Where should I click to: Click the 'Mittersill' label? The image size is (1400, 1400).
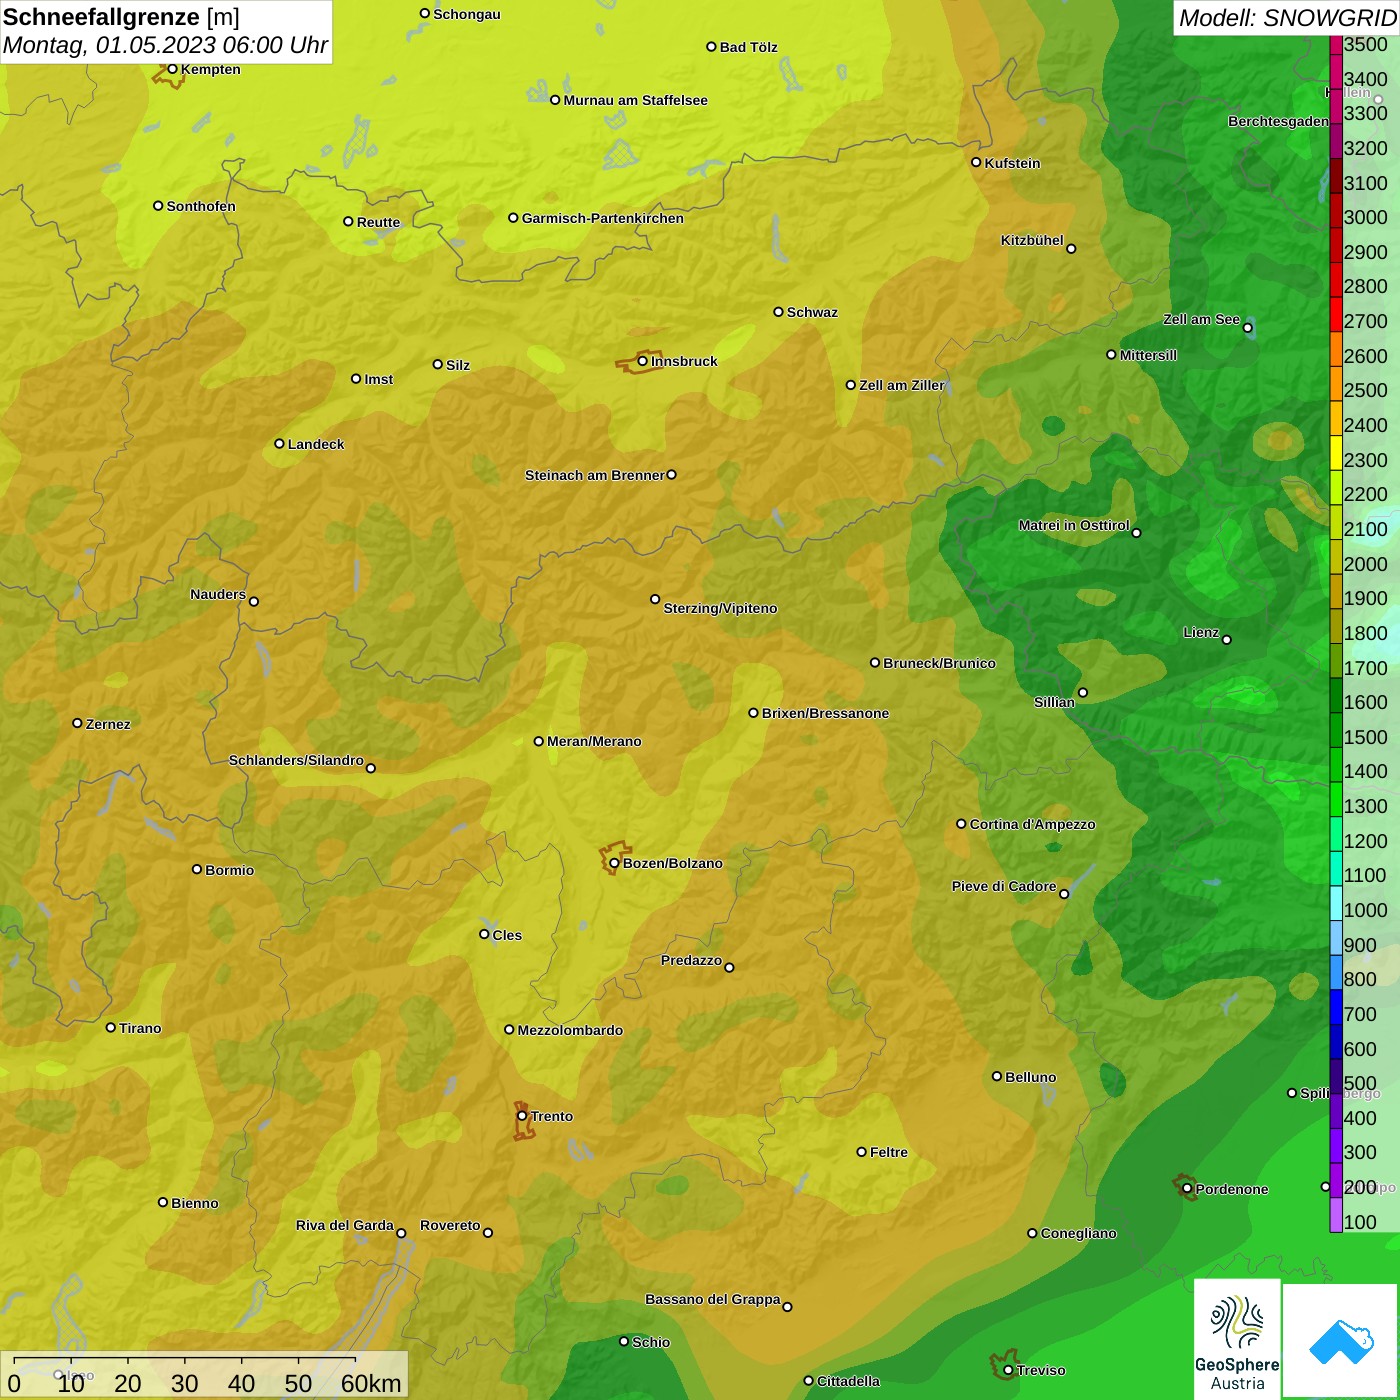(1148, 355)
